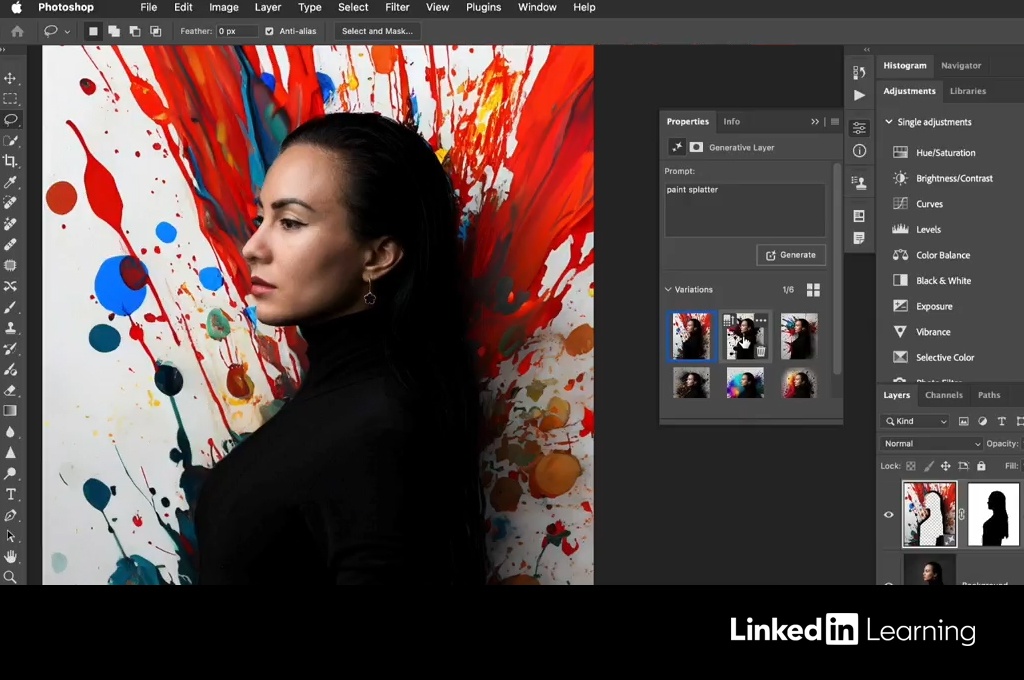Delete the hovered variation with trash icon
Screen dimensions: 1024x680
pos(761,351)
